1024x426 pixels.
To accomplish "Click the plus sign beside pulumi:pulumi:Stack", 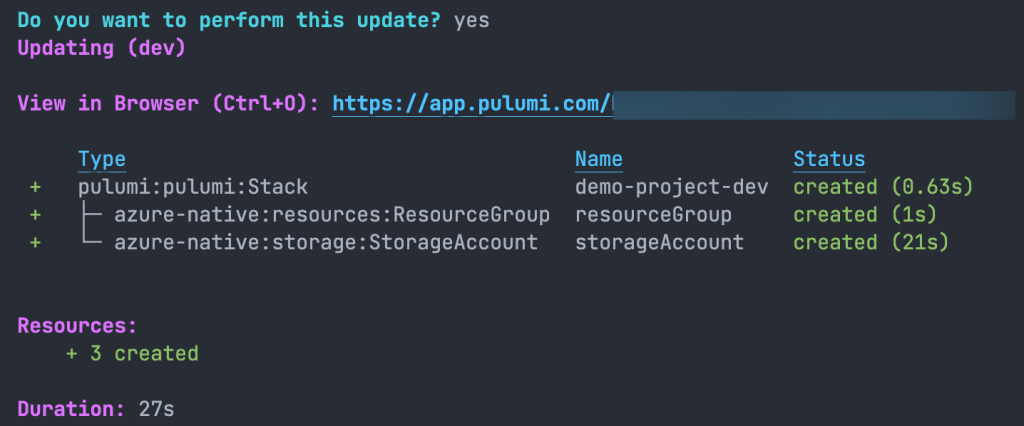I will point(35,187).
